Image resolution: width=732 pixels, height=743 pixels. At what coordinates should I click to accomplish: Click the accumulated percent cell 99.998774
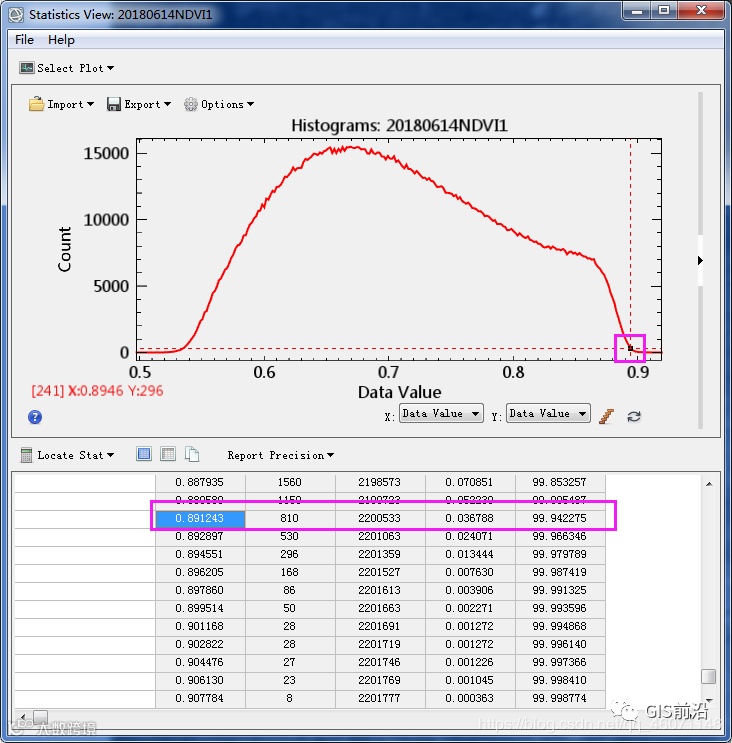[560, 698]
